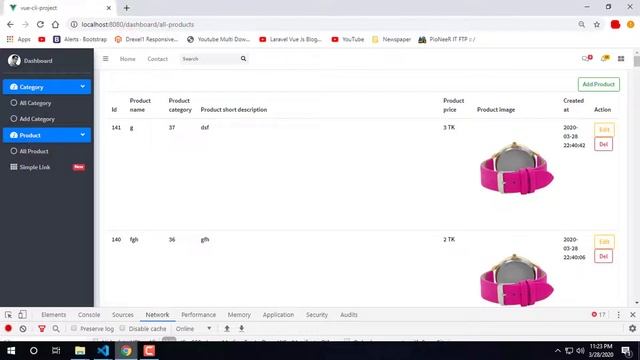Open the DevTools network search icon
Image resolution: width=640 pixels, height=360 pixels.
(x=56, y=328)
